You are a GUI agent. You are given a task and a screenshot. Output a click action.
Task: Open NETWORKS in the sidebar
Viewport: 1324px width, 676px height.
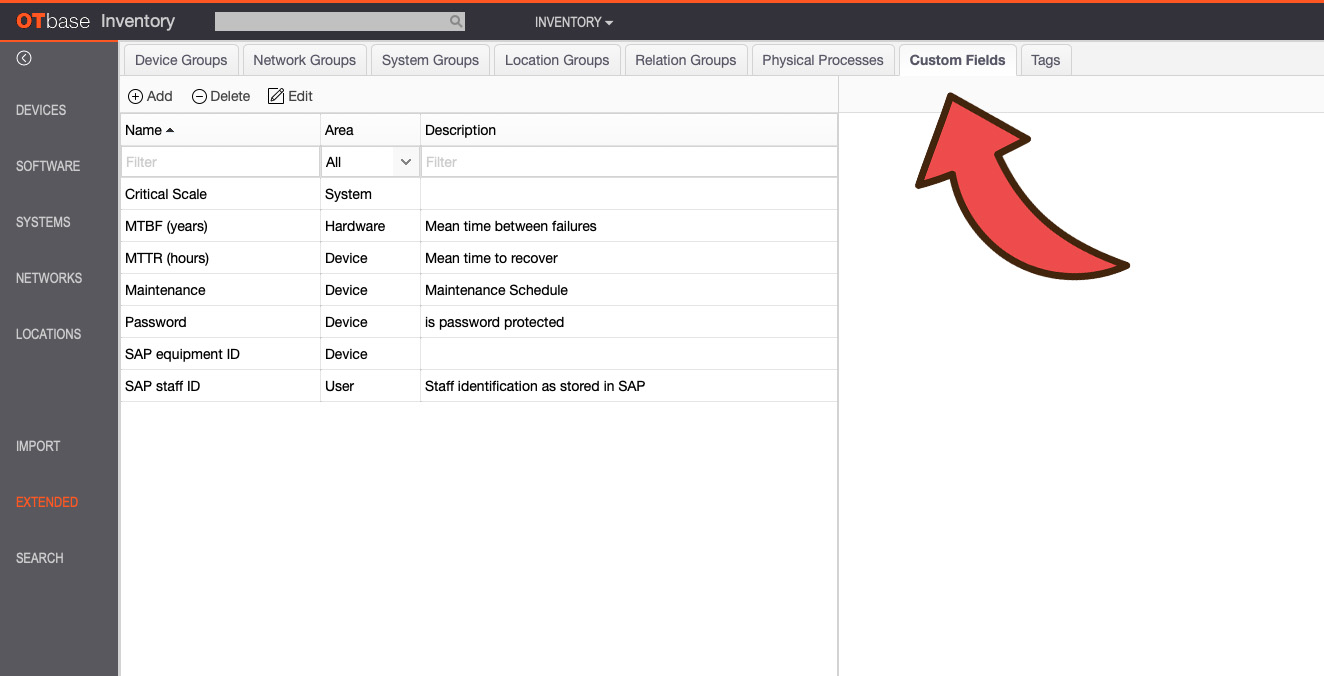coord(49,278)
